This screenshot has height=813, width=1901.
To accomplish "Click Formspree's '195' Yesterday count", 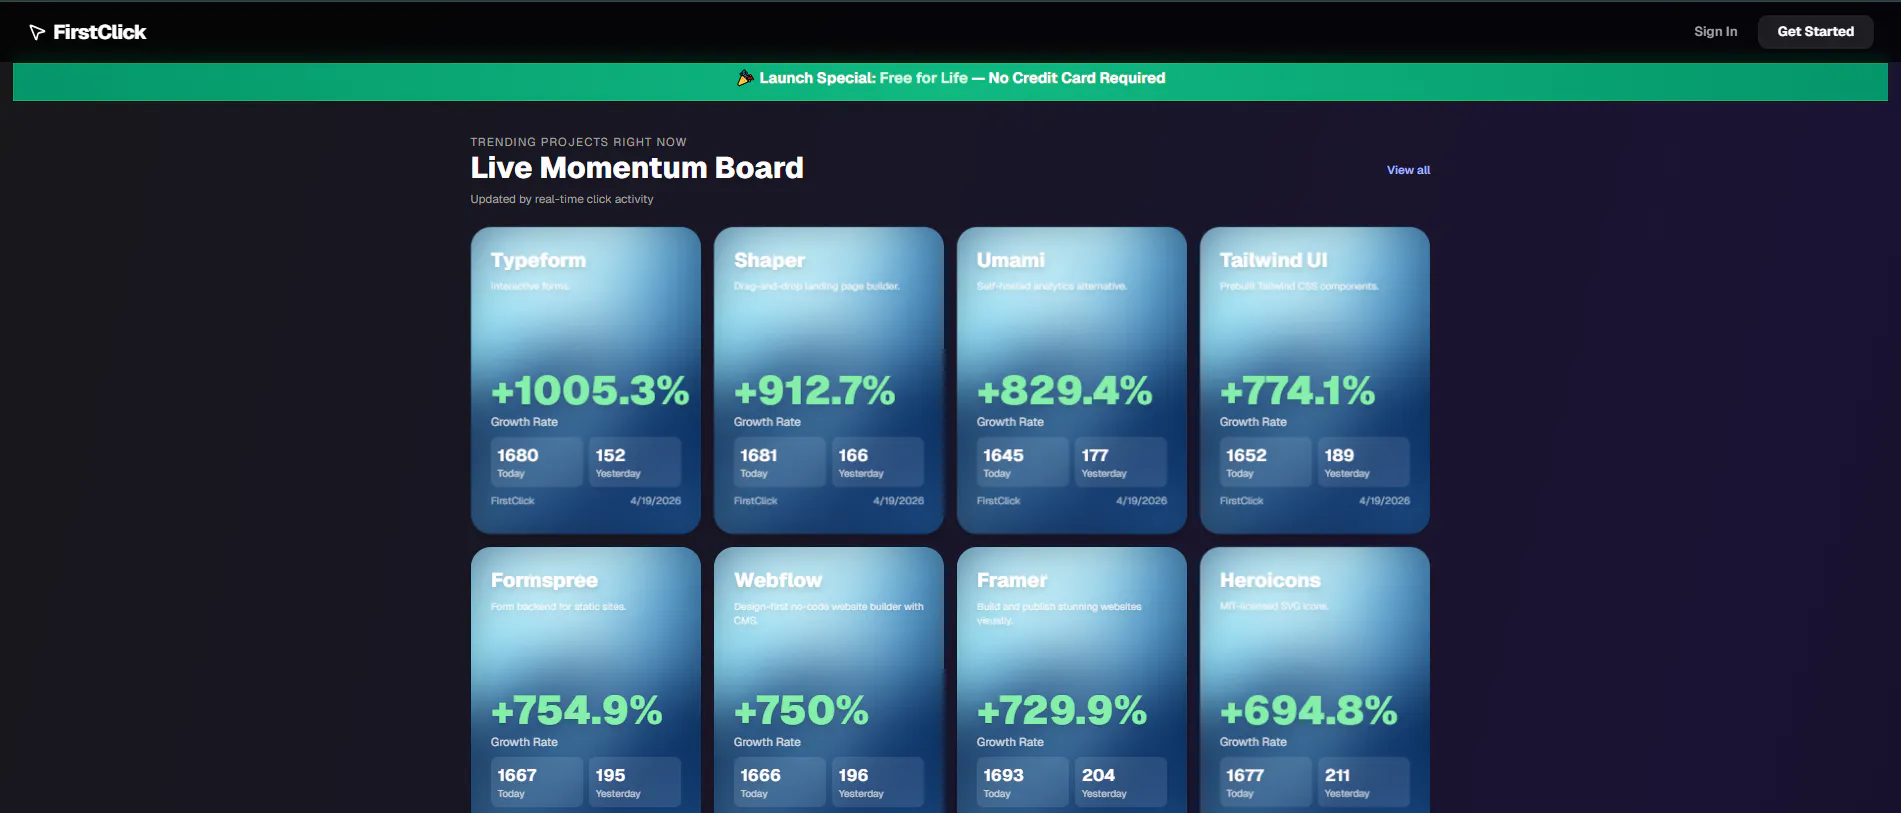I will (x=610, y=775).
